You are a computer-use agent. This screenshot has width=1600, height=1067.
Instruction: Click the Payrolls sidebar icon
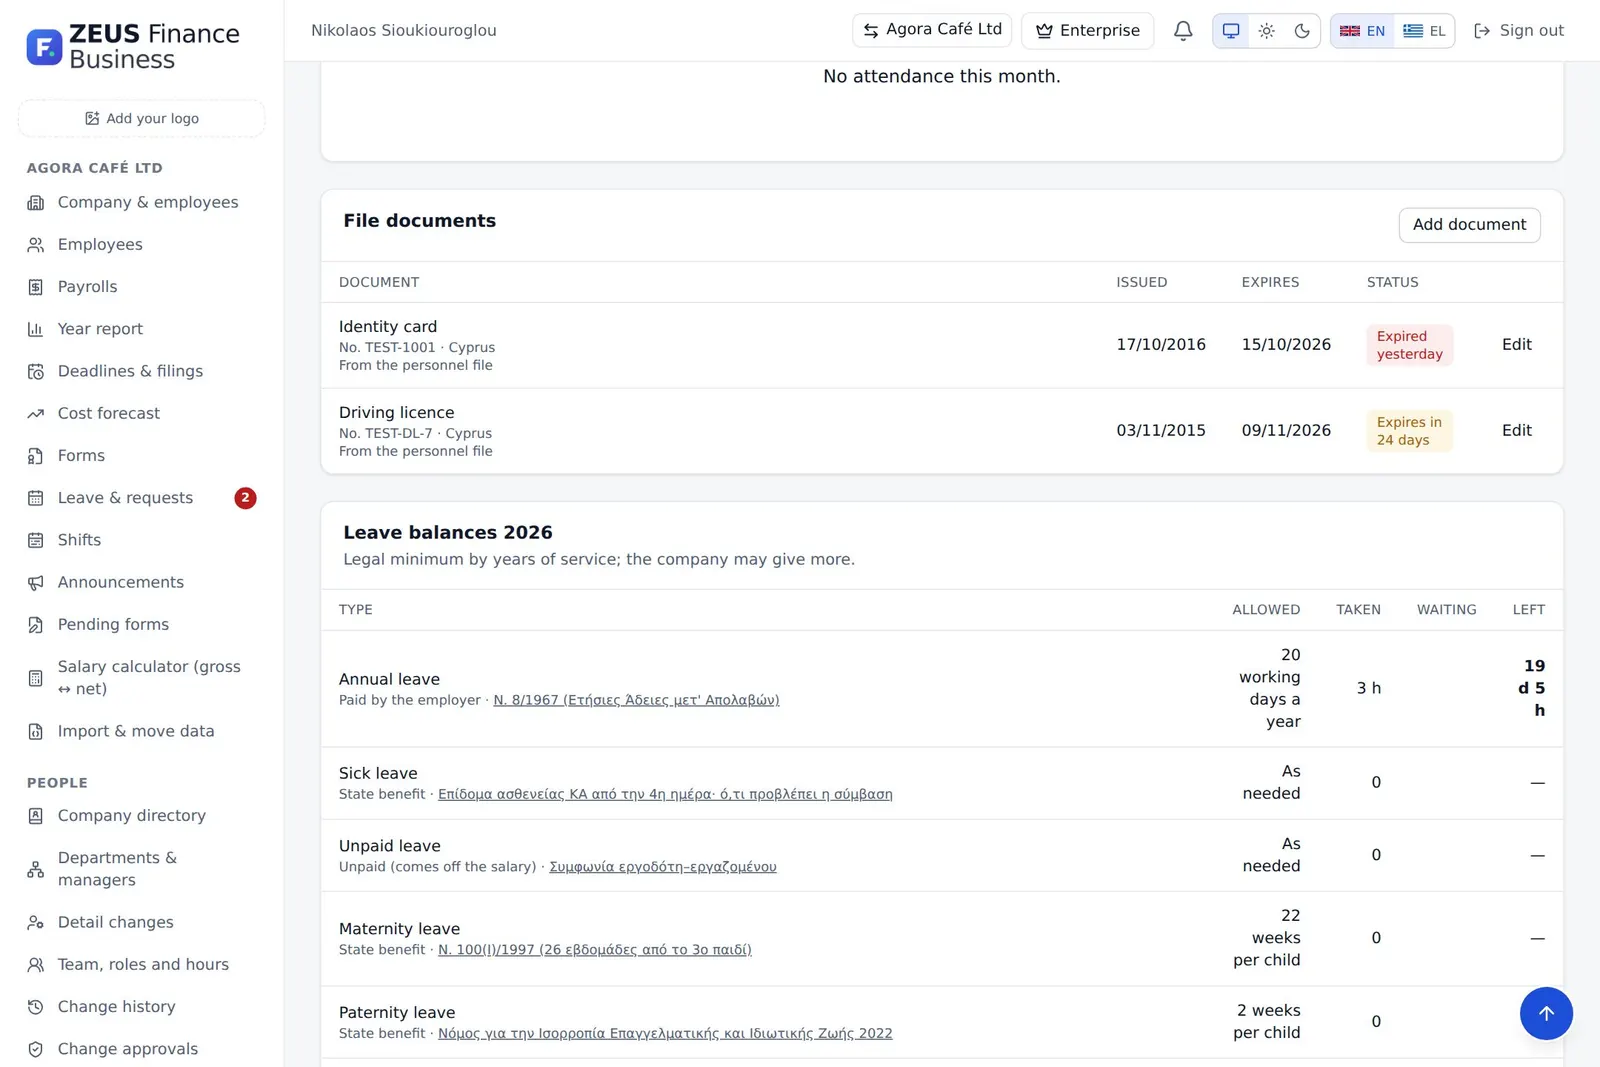tap(36, 287)
